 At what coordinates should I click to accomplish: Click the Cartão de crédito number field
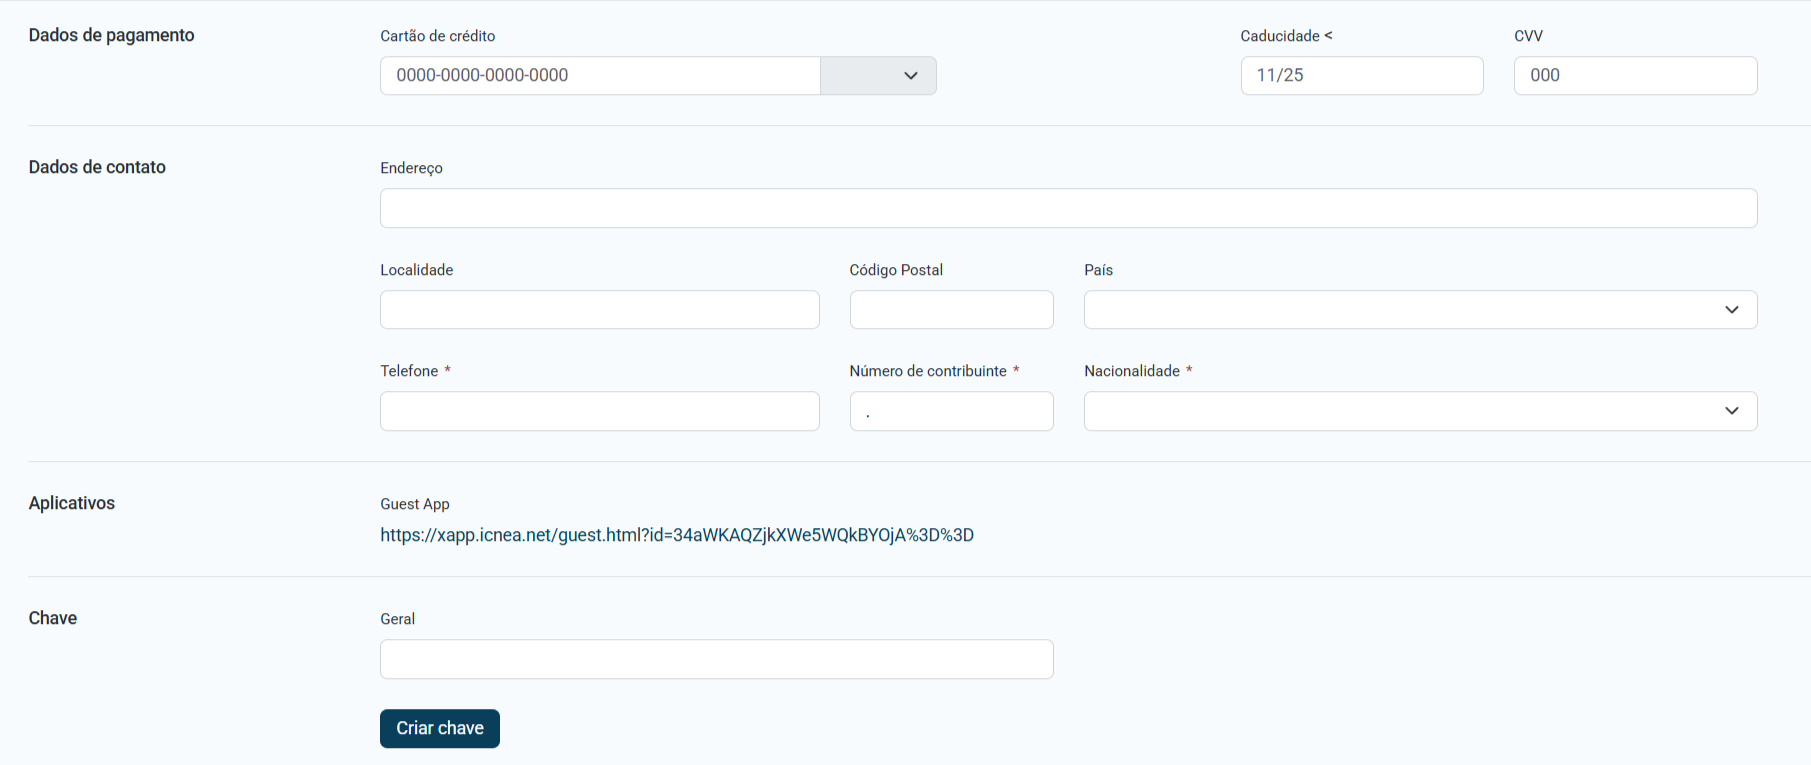click(600, 76)
